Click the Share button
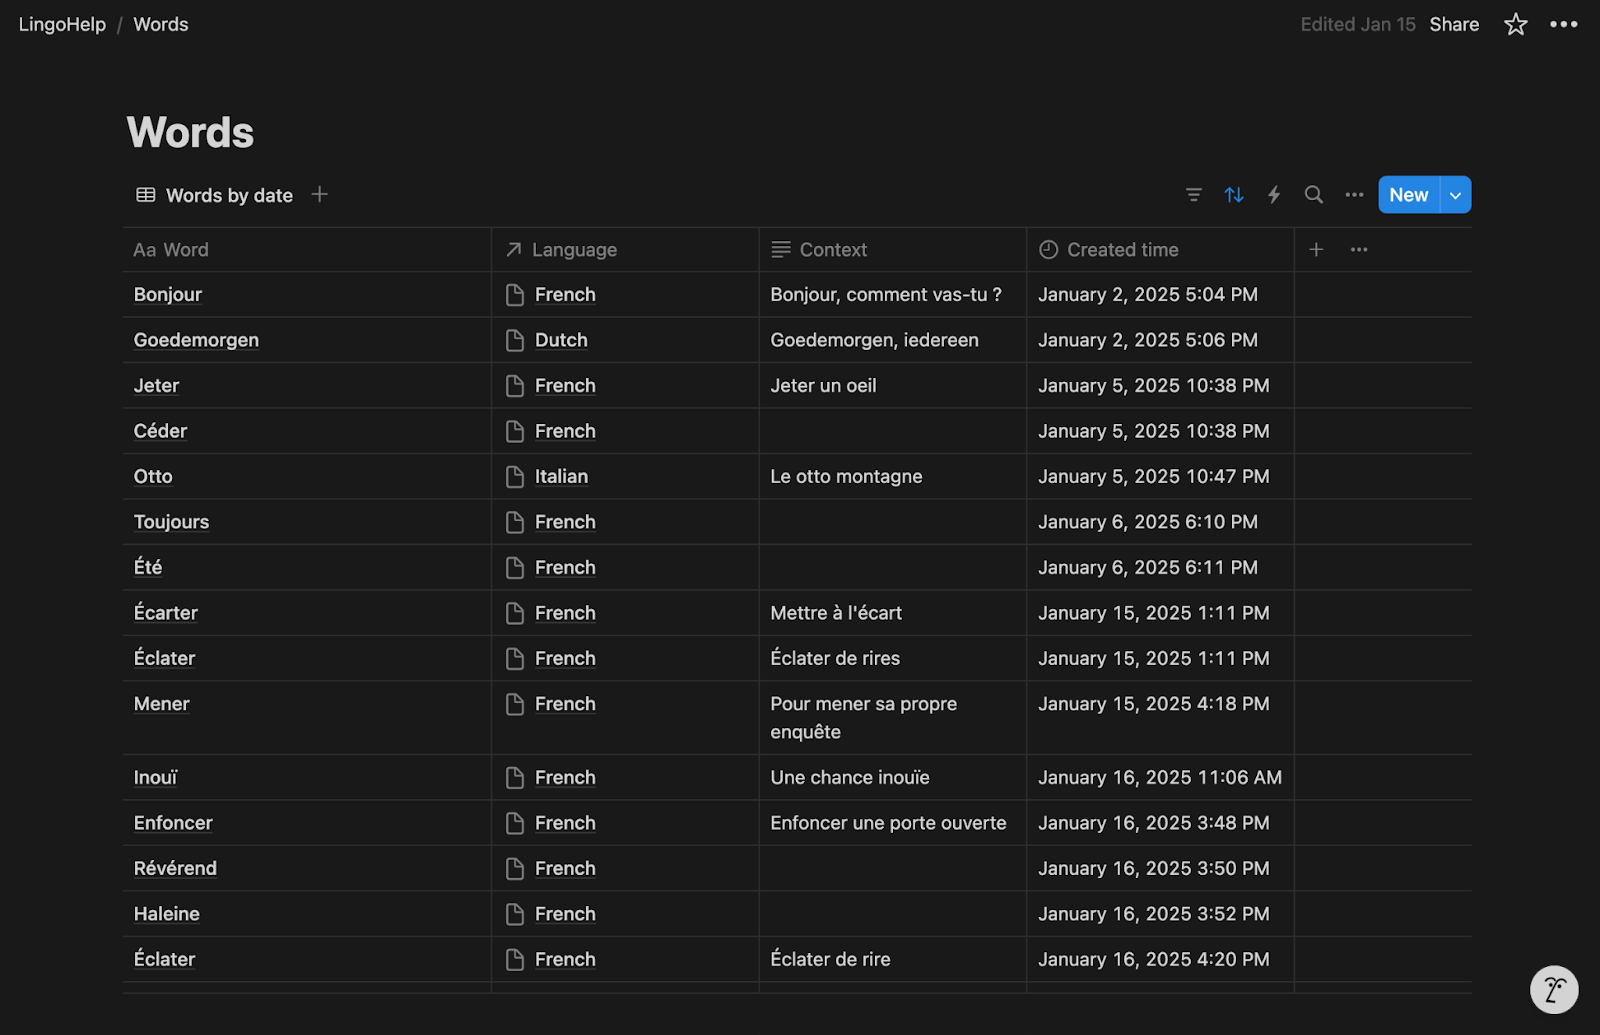 point(1454,25)
